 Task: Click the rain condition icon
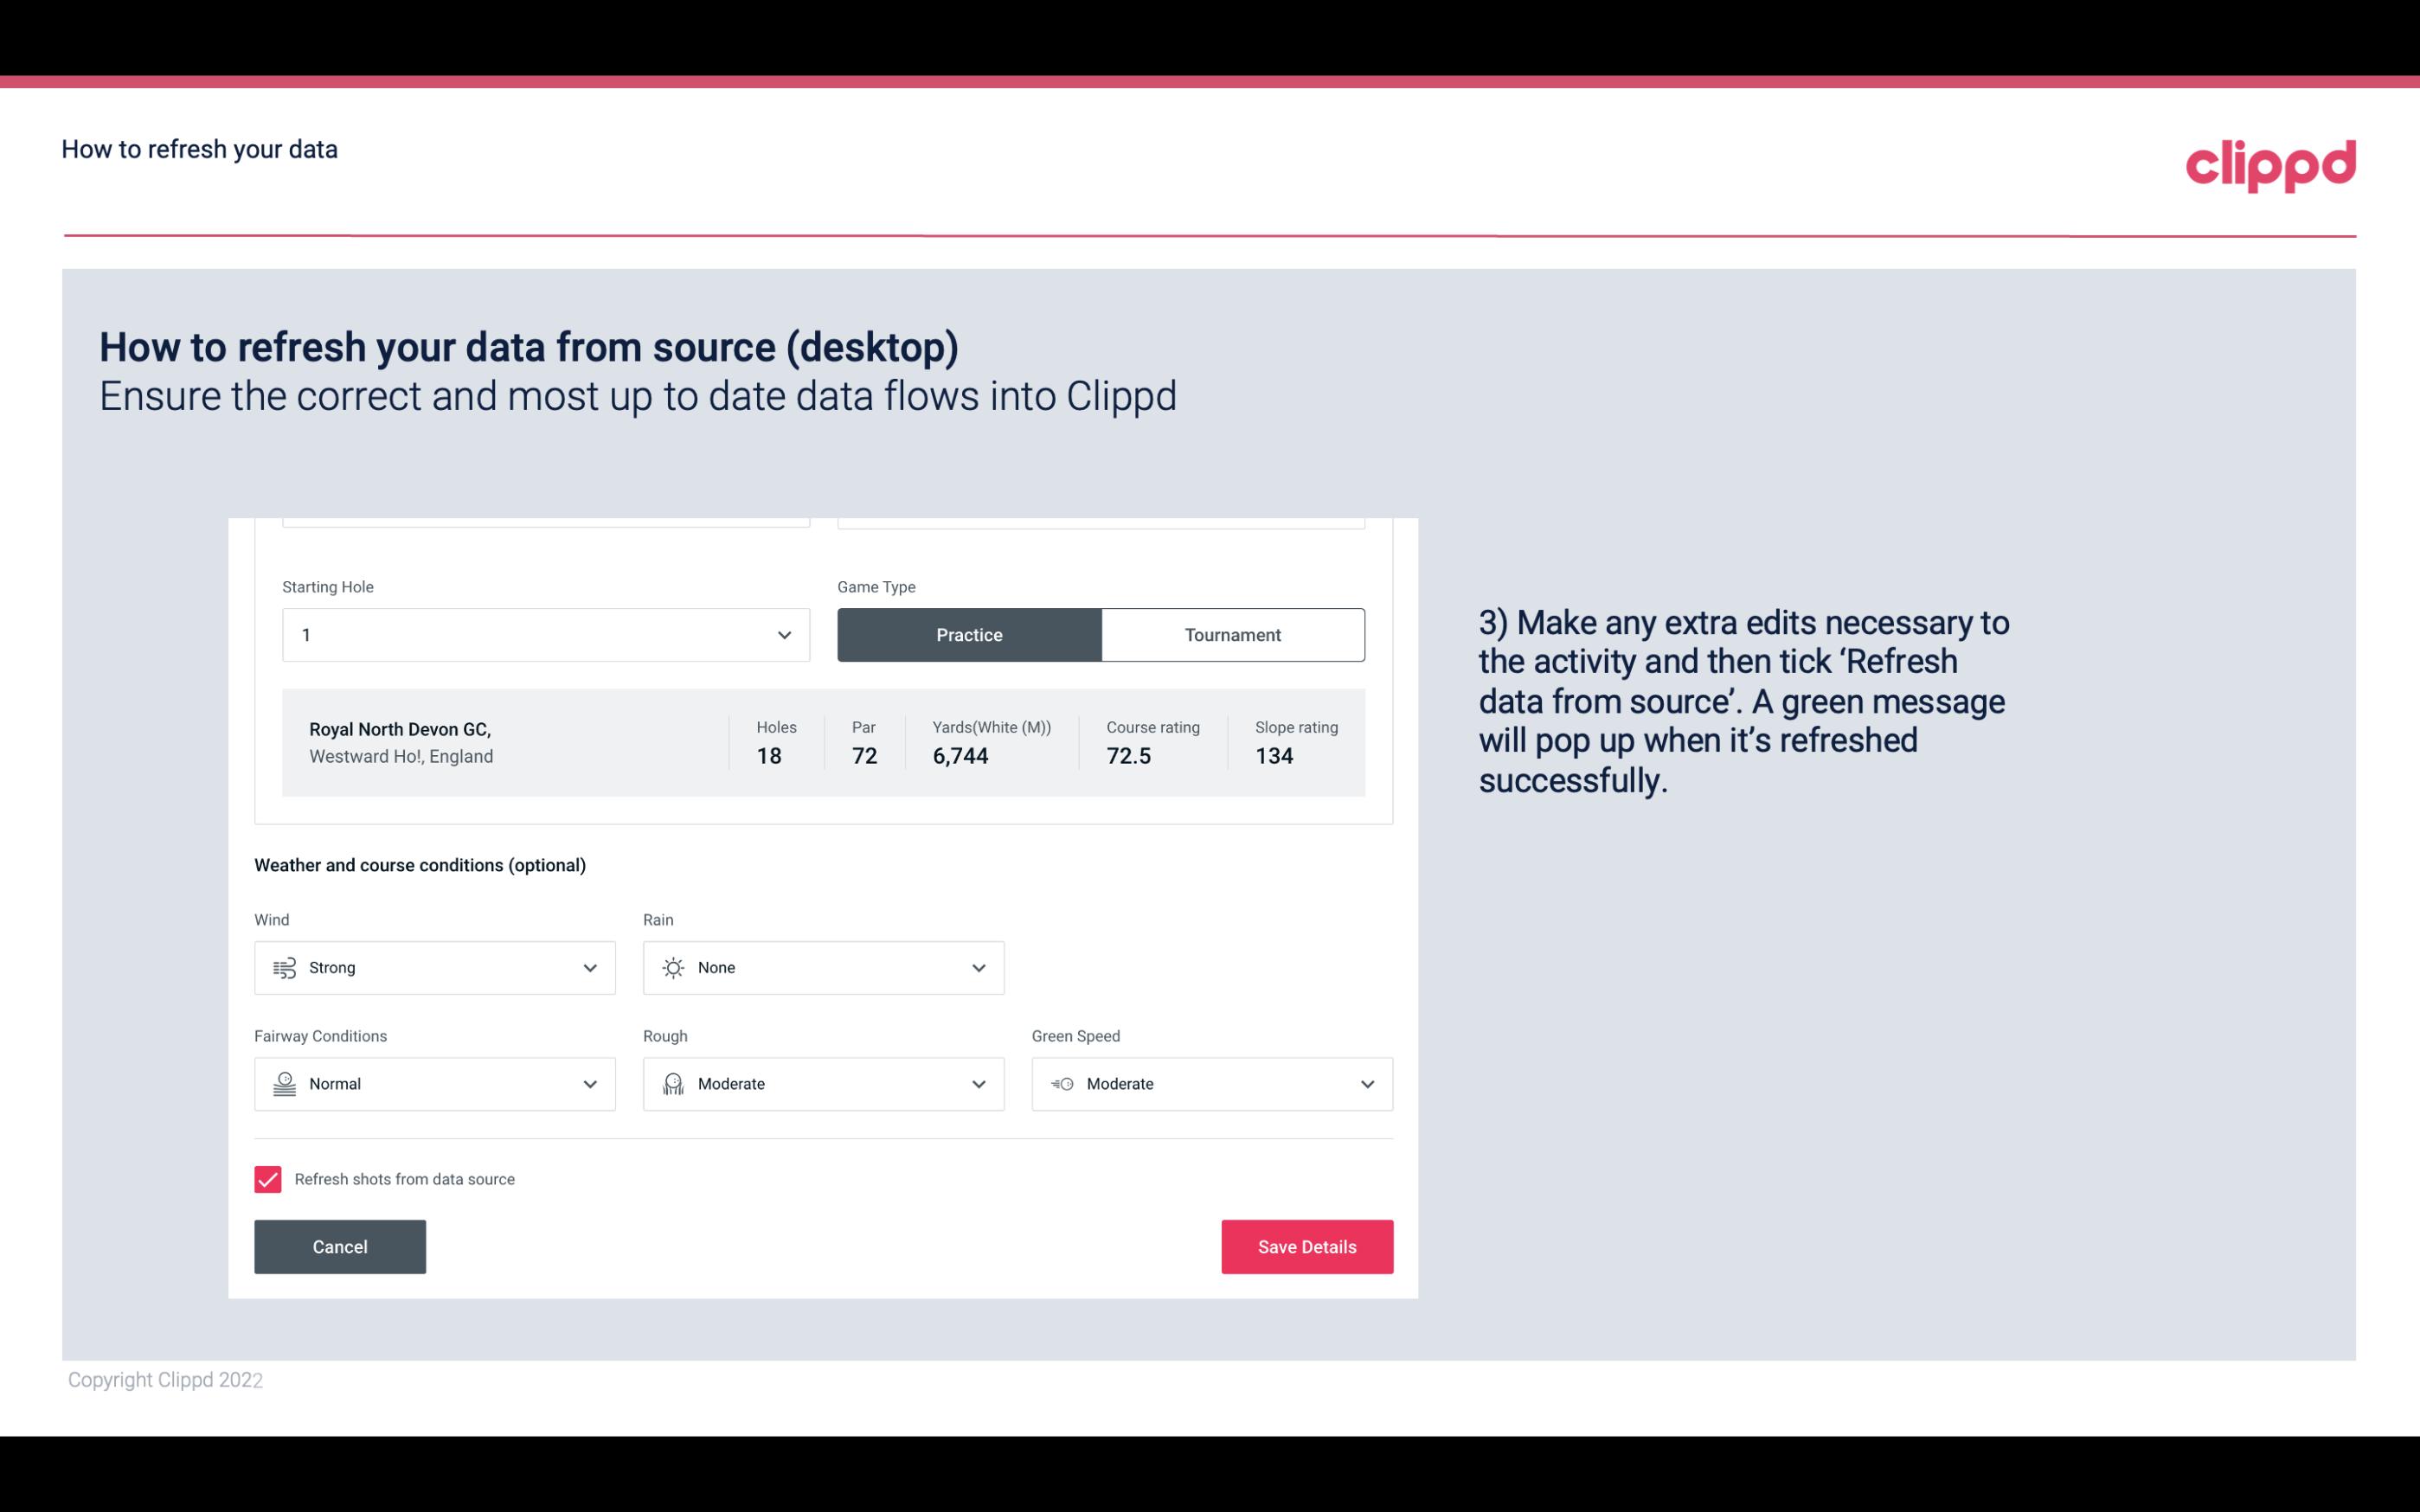pos(674,967)
